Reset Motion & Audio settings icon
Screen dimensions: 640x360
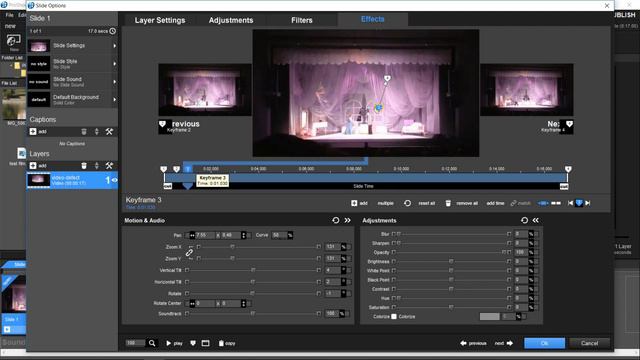click(336, 220)
